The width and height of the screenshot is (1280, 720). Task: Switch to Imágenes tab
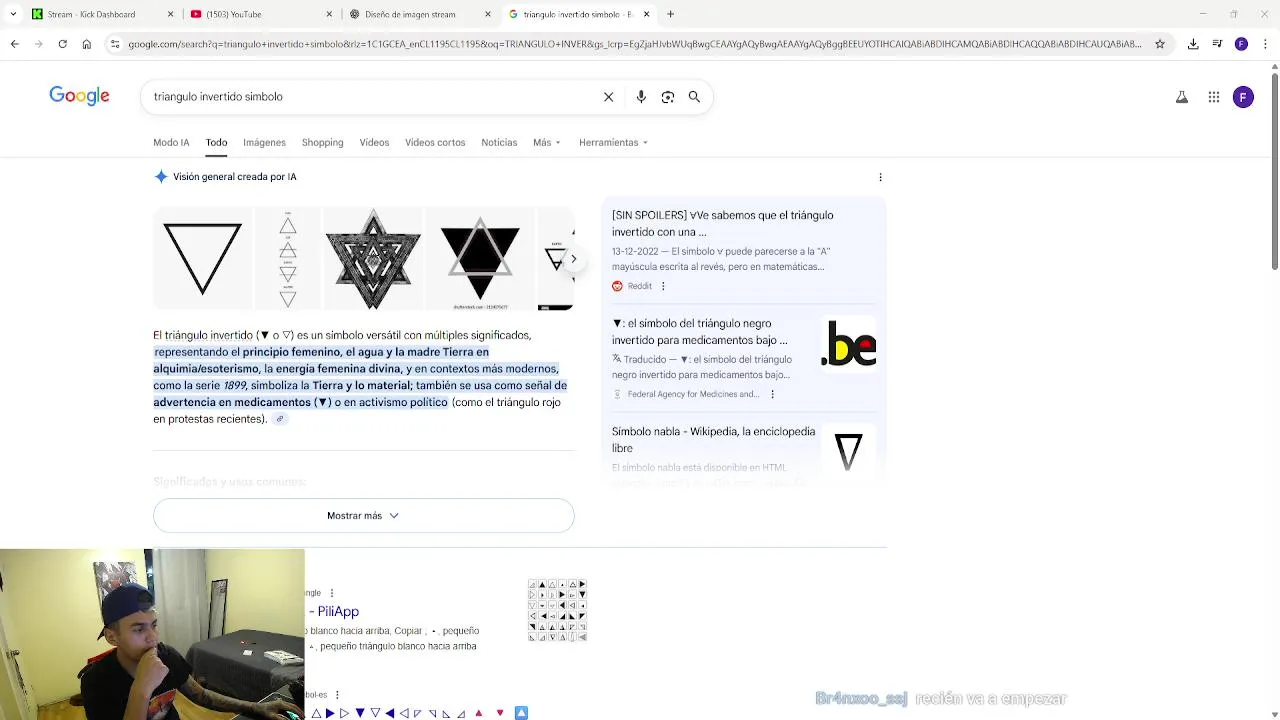(264, 142)
